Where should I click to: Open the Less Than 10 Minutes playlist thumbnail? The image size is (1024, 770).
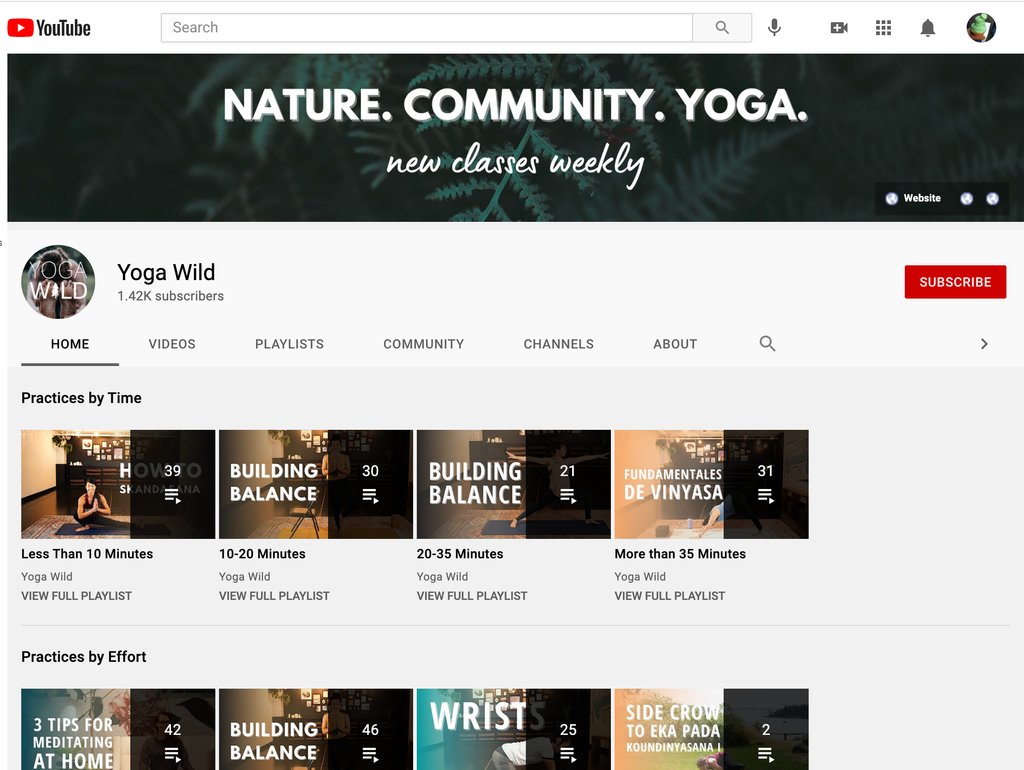tap(118, 484)
